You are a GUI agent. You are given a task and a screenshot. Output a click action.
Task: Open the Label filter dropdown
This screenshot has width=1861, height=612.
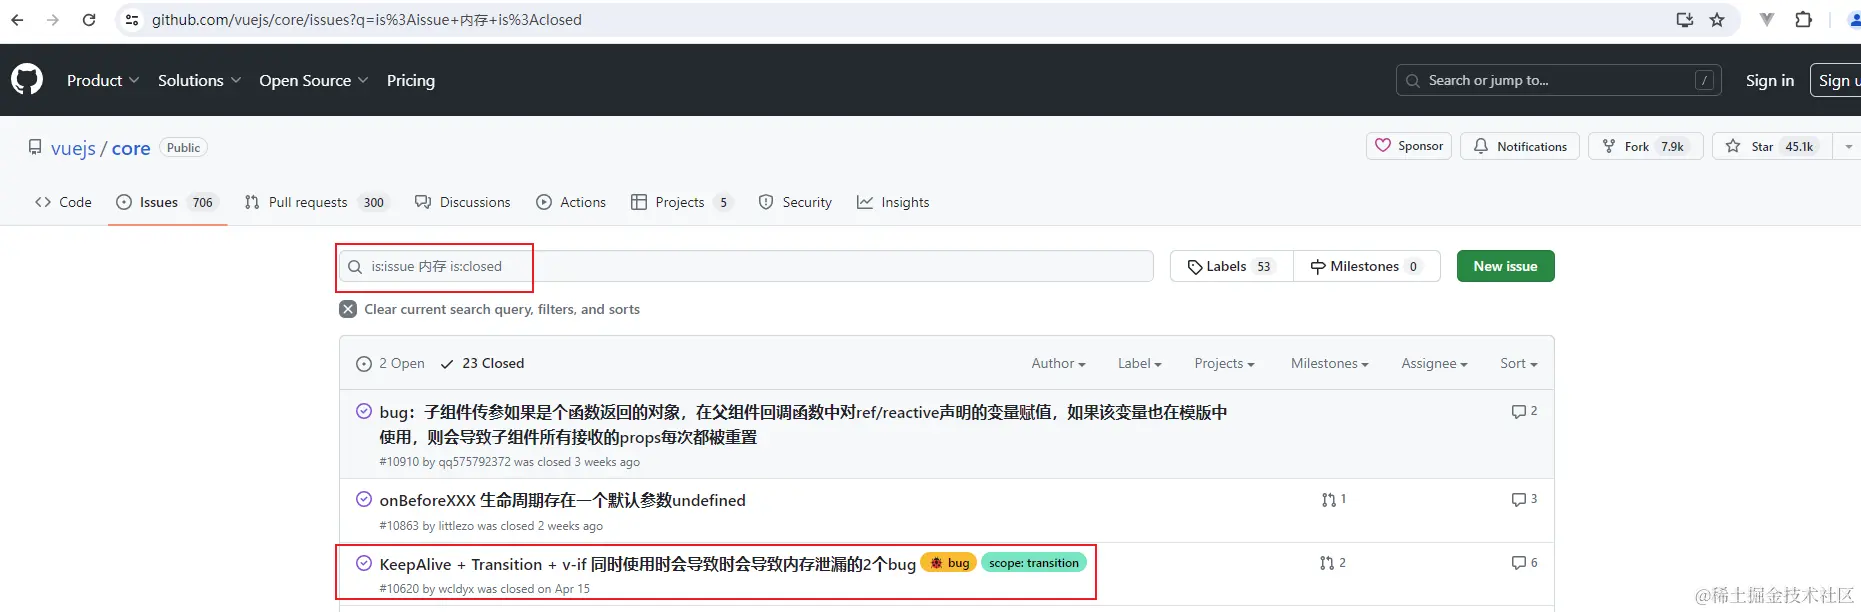pyautogui.click(x=1139, y=363)
